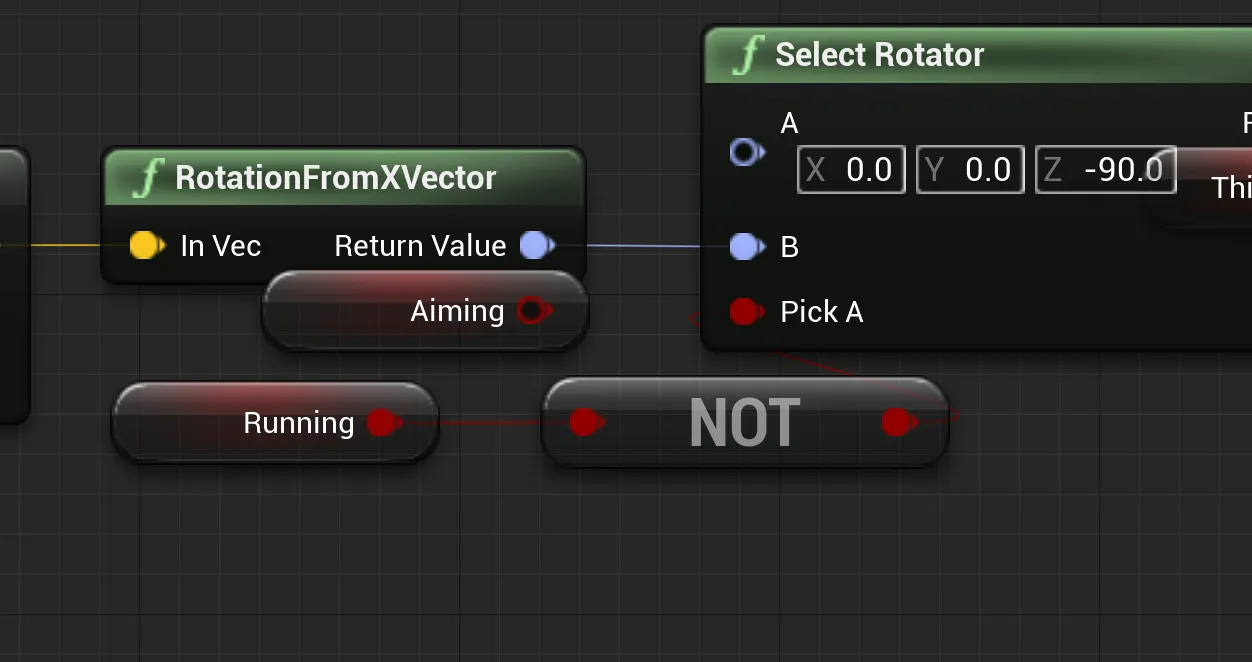Screen dimensions: 1252x662
Task: Click the Z field showing -90.0
Action: click(1105, 170)
